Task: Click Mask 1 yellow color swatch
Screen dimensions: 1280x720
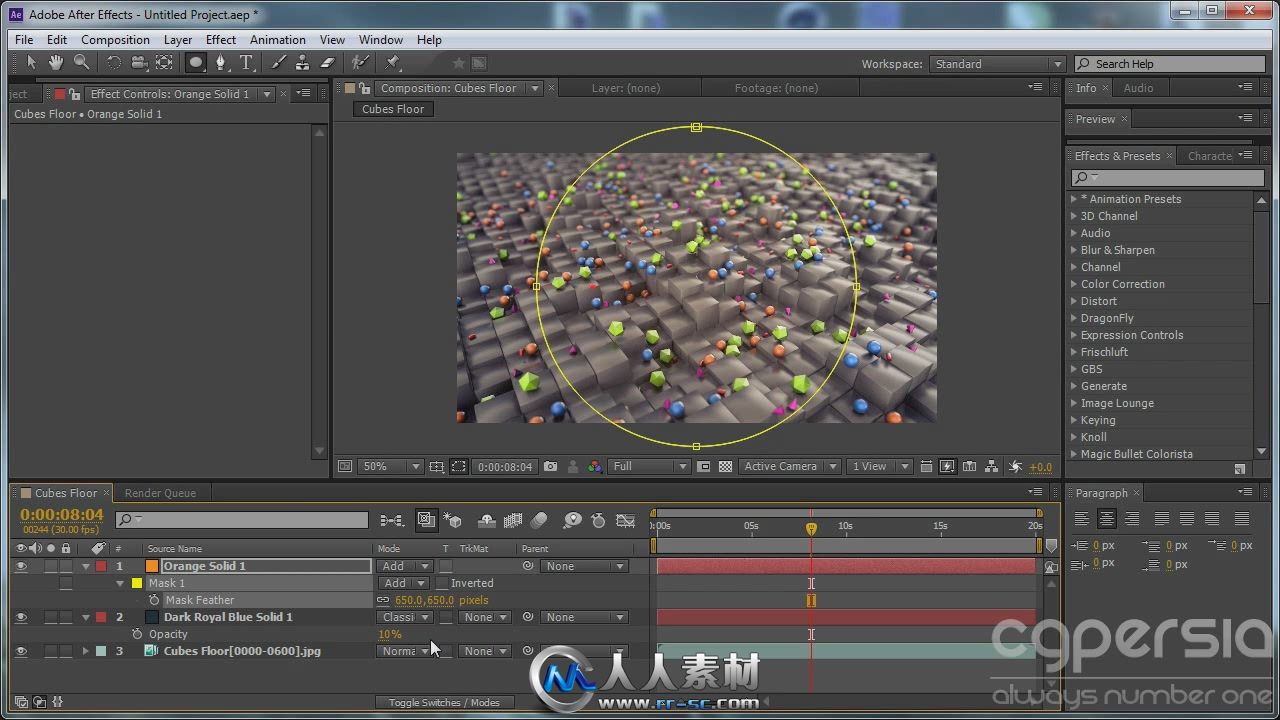Action: [x=137, y=583]
